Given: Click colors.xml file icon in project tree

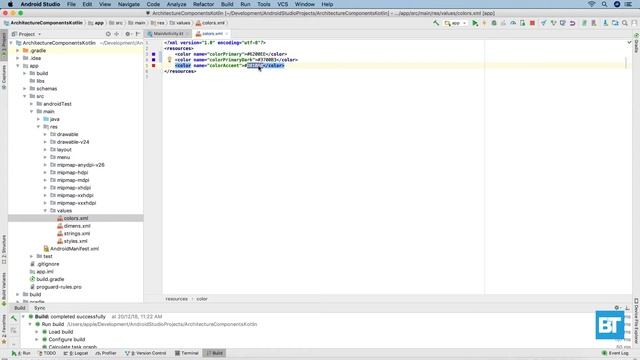Looking at the screenshot, I should tap(60, 218).
